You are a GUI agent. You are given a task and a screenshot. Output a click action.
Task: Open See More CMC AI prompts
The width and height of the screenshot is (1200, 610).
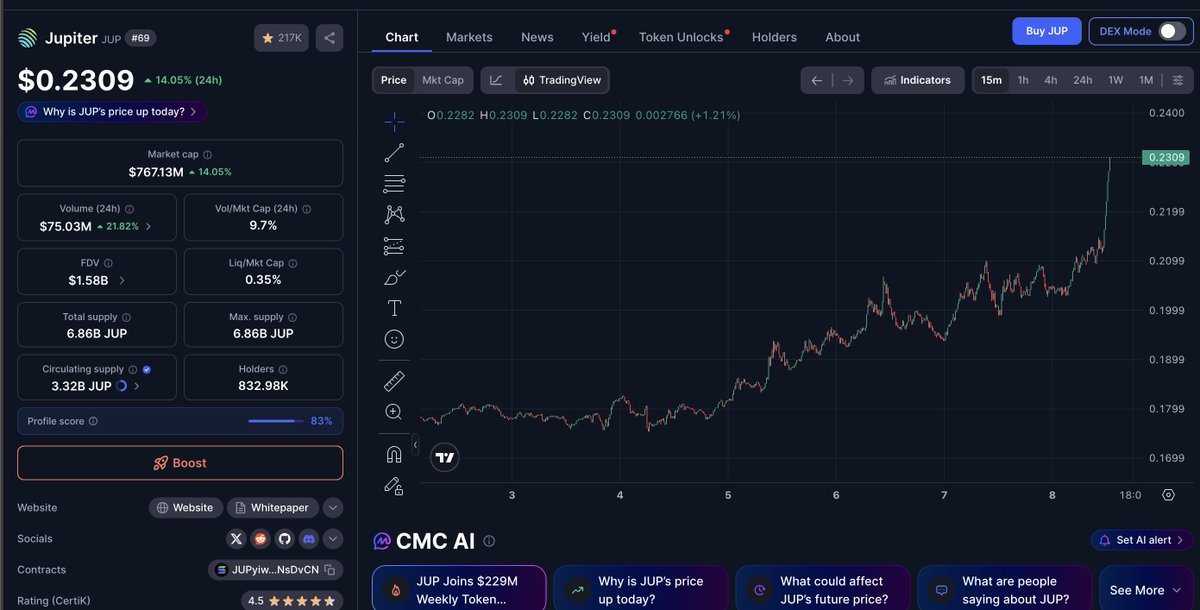1146,589
